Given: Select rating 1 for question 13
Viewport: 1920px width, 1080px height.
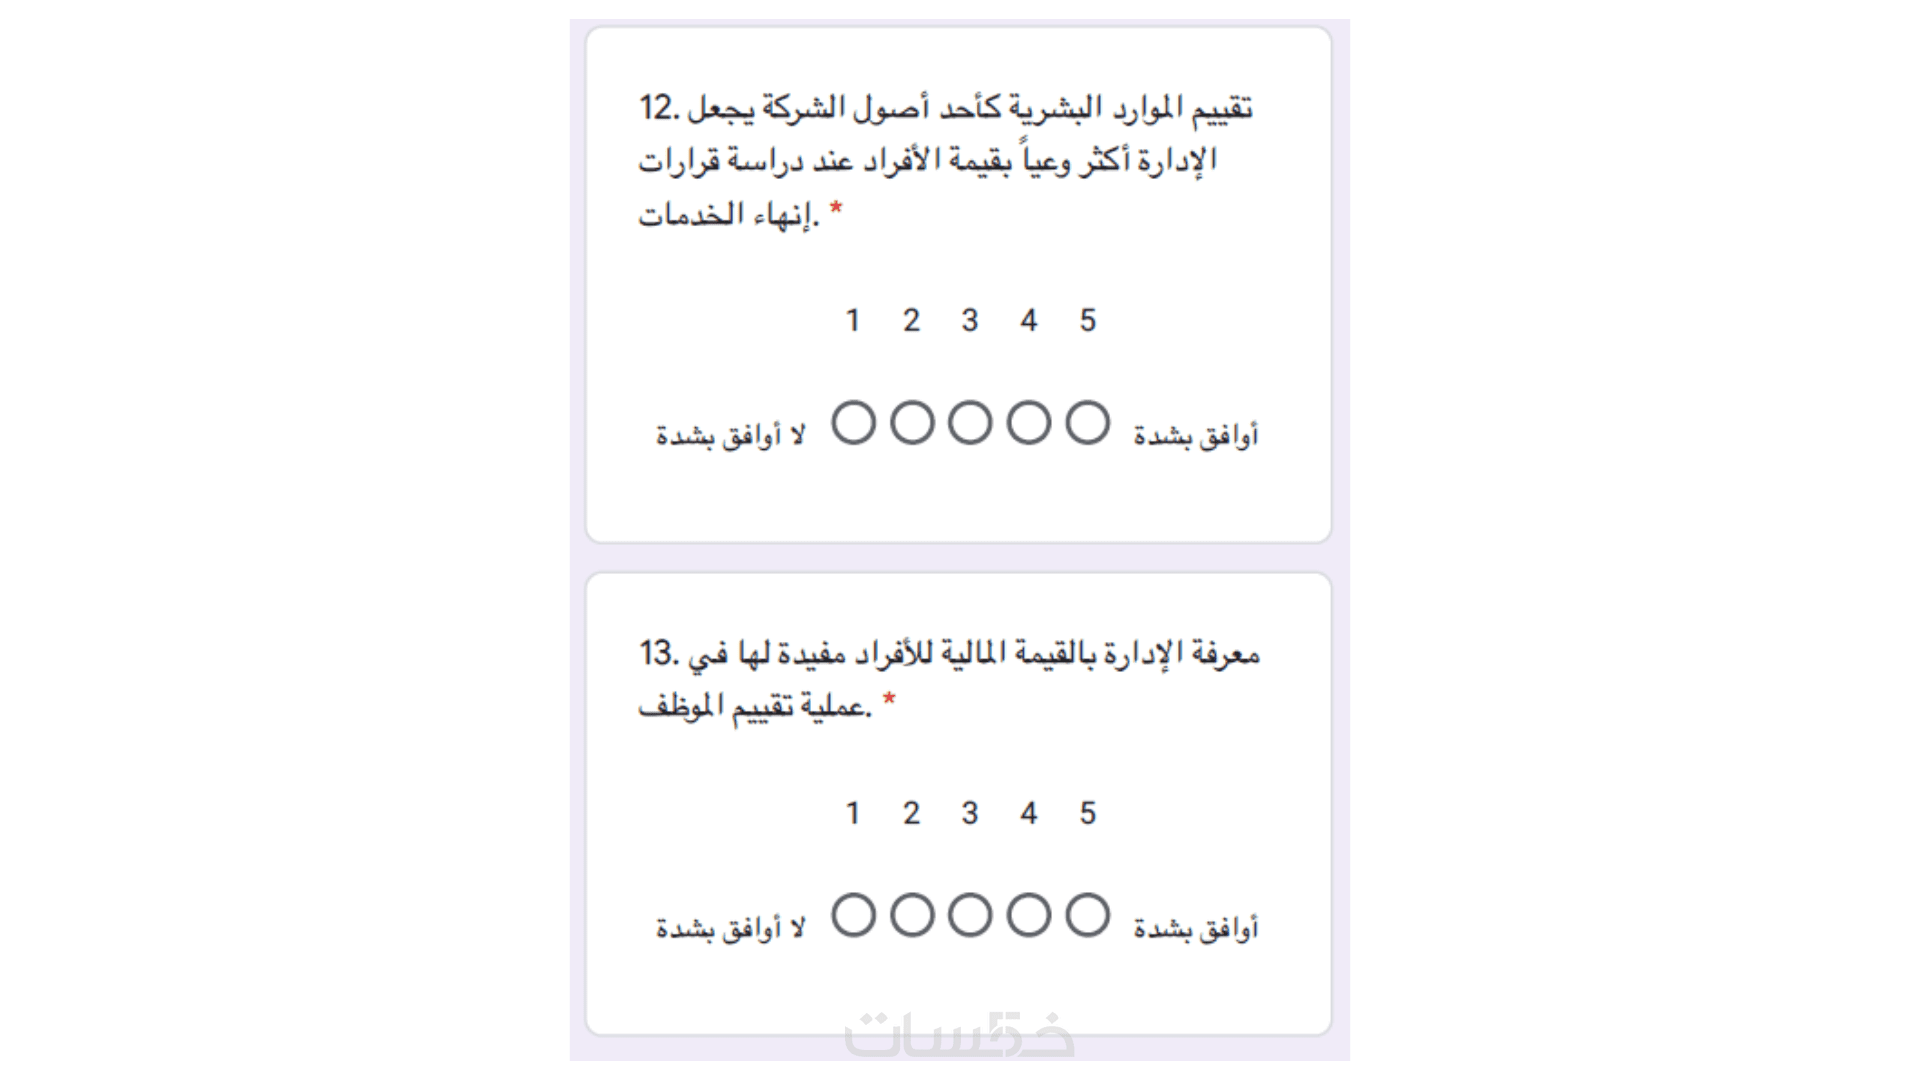Looking at the screenshot, I should (854, 915).
